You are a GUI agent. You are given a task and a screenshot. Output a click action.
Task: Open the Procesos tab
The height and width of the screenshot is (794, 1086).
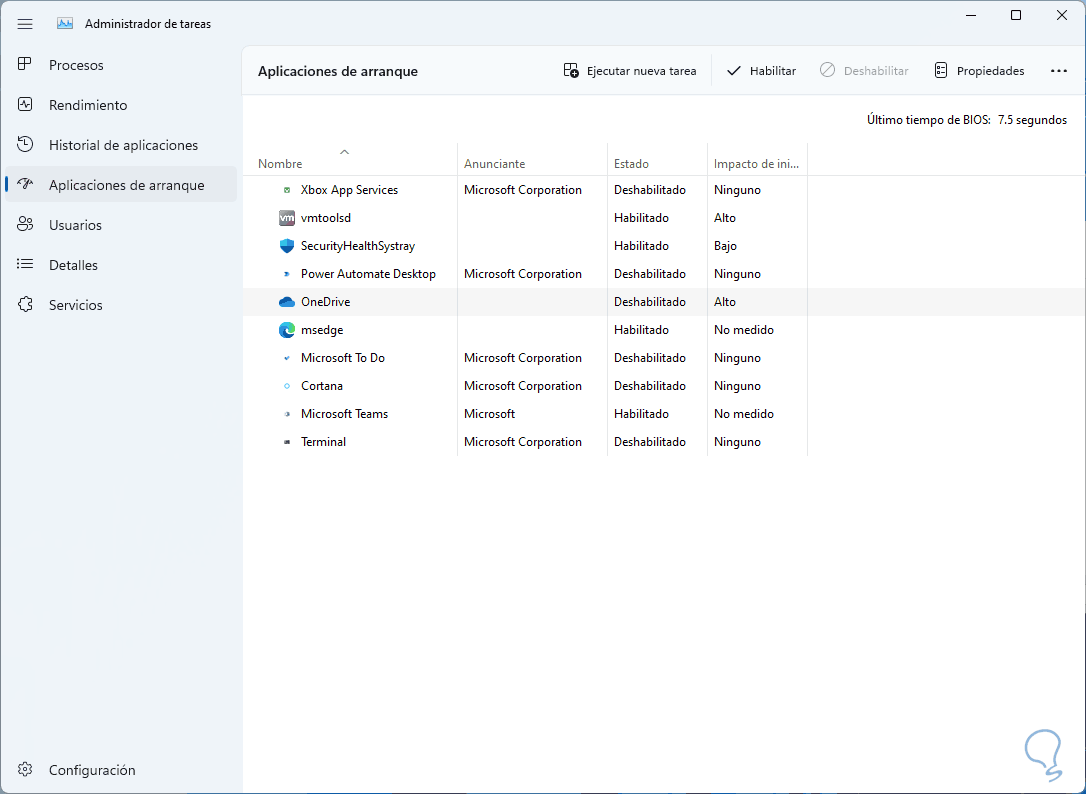[x=76, y=65]
